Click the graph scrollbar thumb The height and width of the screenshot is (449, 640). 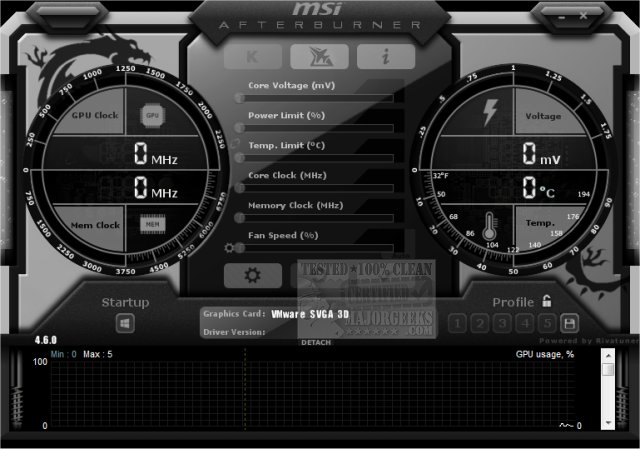click(608, 369)
